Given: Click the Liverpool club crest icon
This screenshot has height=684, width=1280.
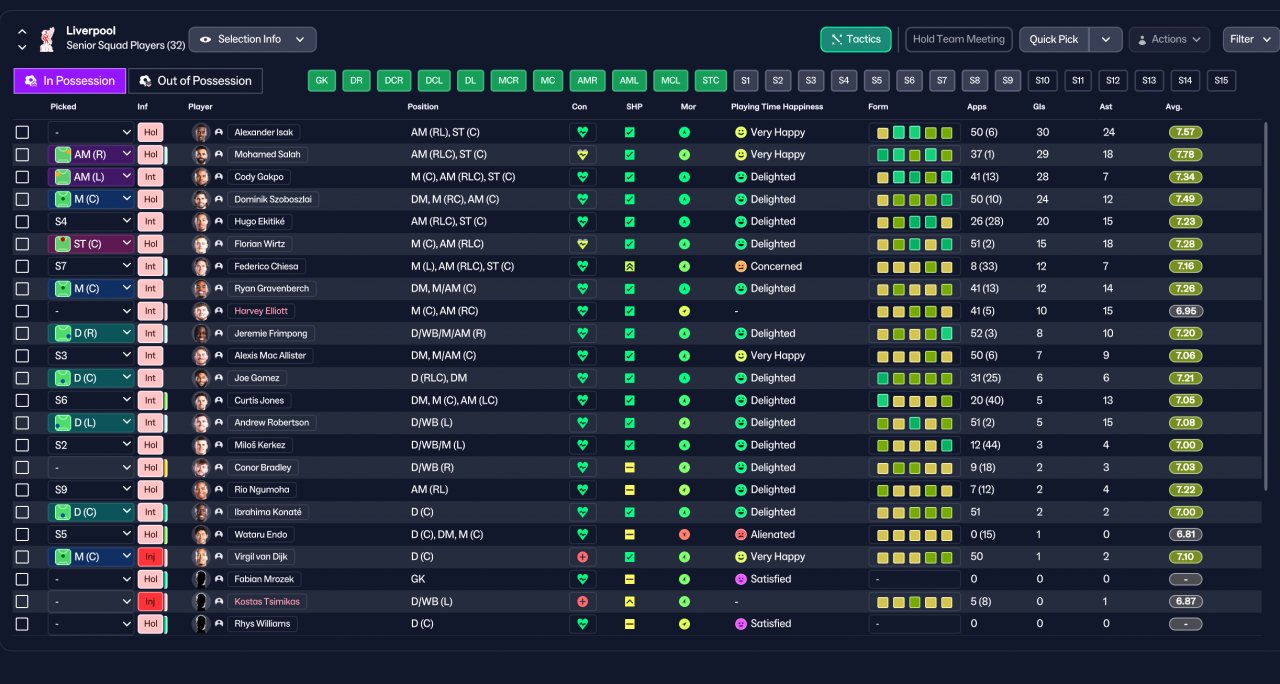Looking at the screenshot, I should (46, 39).
